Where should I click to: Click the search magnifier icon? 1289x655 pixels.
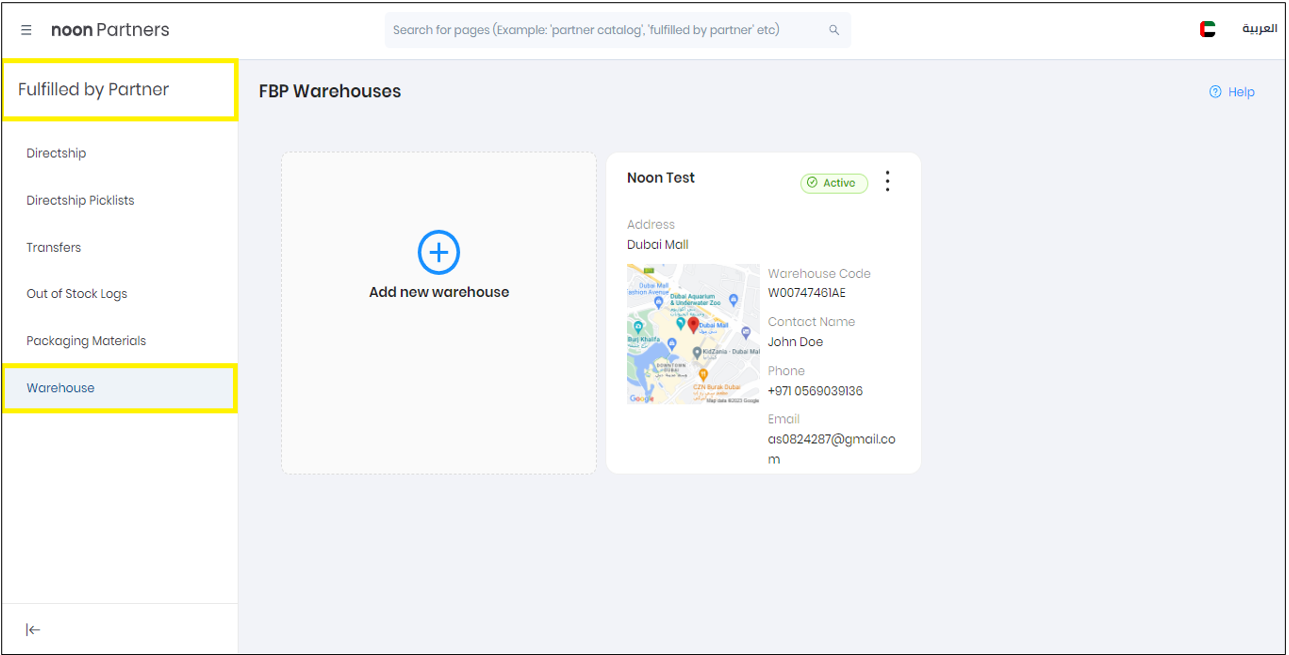click(x=834, y=30)
